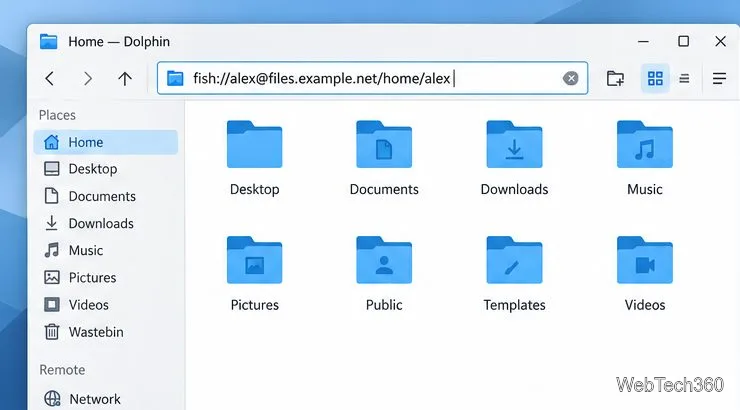Select Desktop in the Places panel
Screen dimensions: 740x410
(x=106, y=169)
